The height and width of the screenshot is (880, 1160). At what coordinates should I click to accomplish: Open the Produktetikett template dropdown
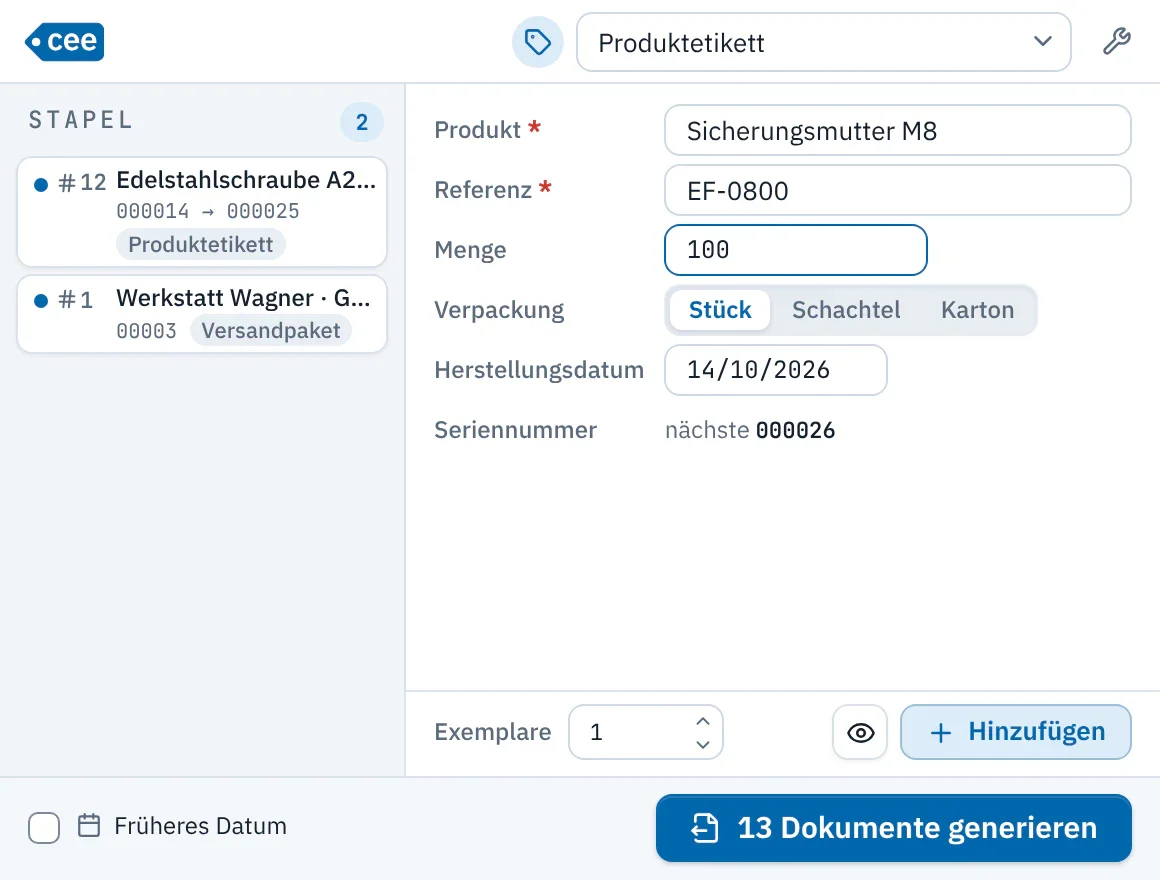pos(823,42)
